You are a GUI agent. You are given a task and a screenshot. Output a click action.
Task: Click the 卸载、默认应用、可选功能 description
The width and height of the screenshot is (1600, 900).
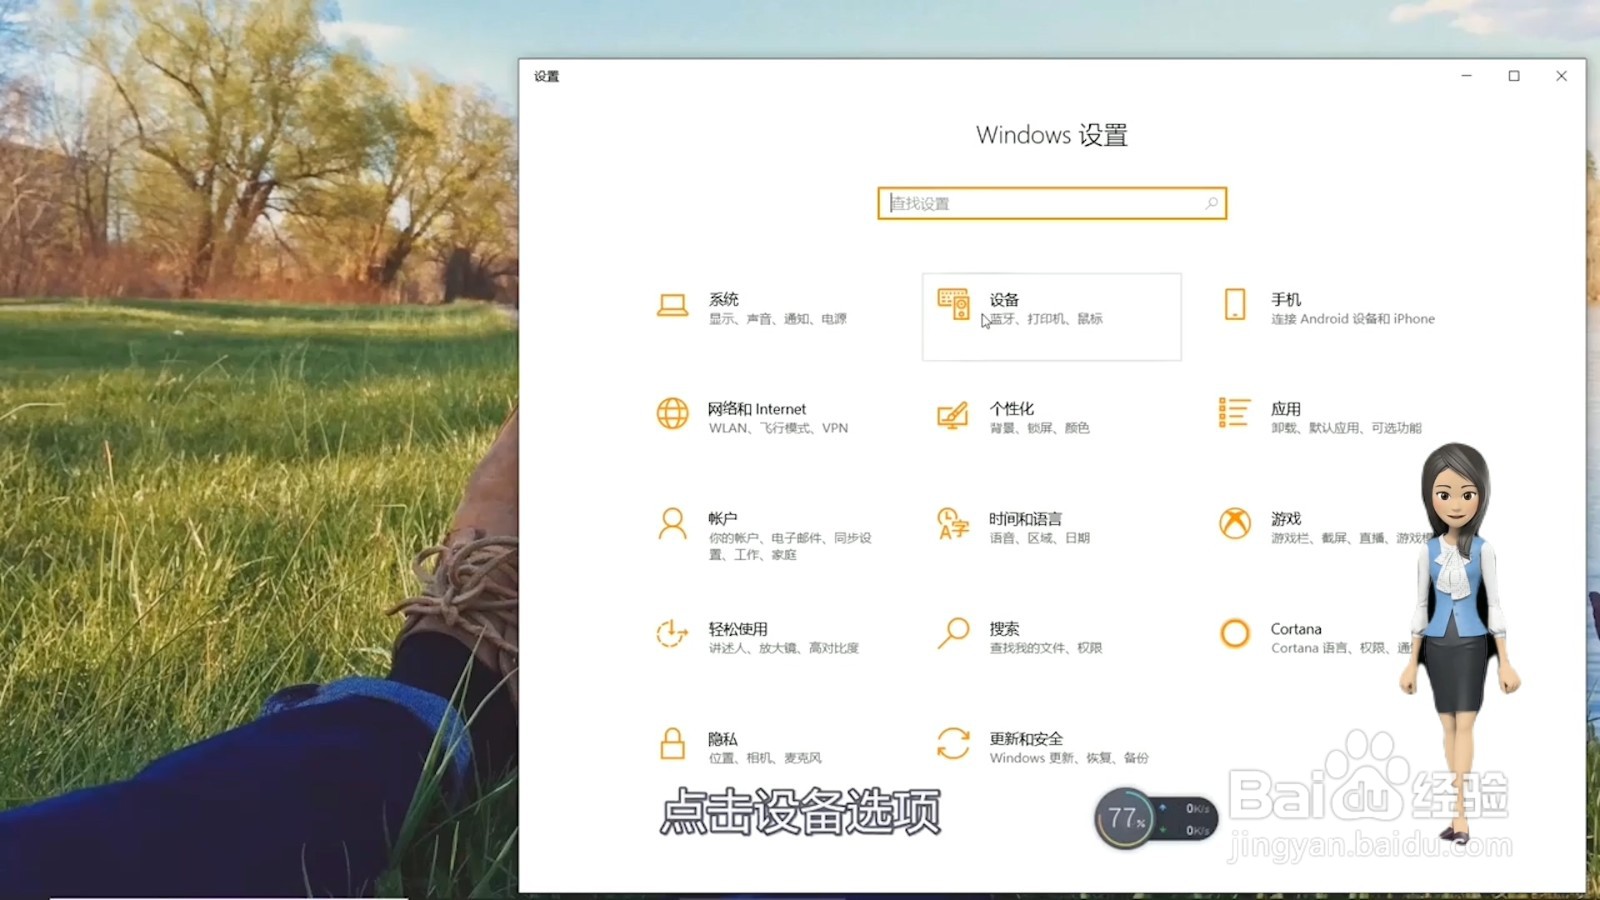pos(1346,428)
